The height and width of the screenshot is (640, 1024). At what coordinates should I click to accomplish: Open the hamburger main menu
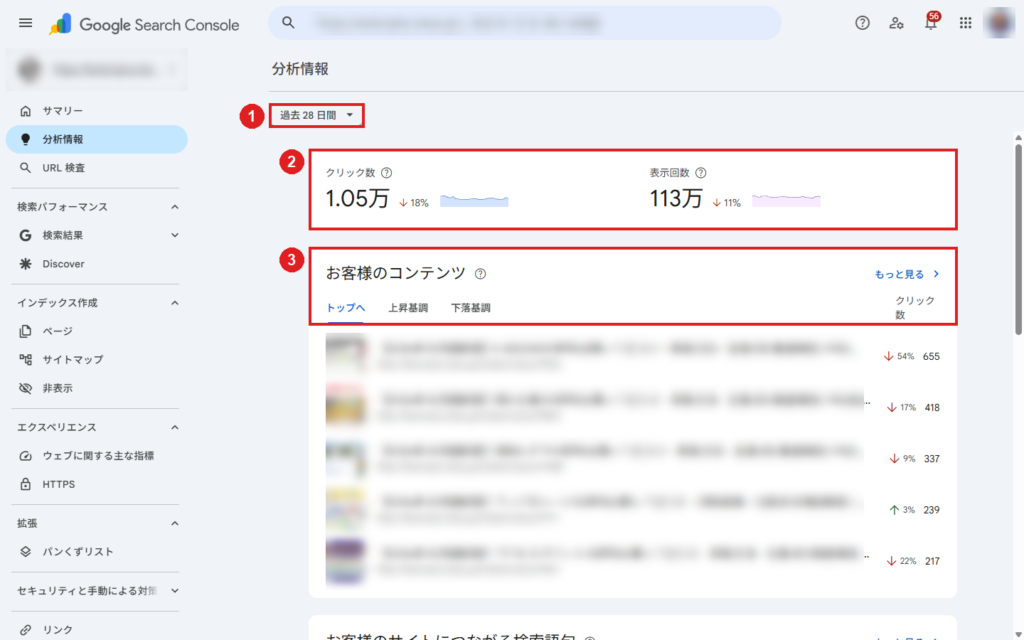coord(25,24)
